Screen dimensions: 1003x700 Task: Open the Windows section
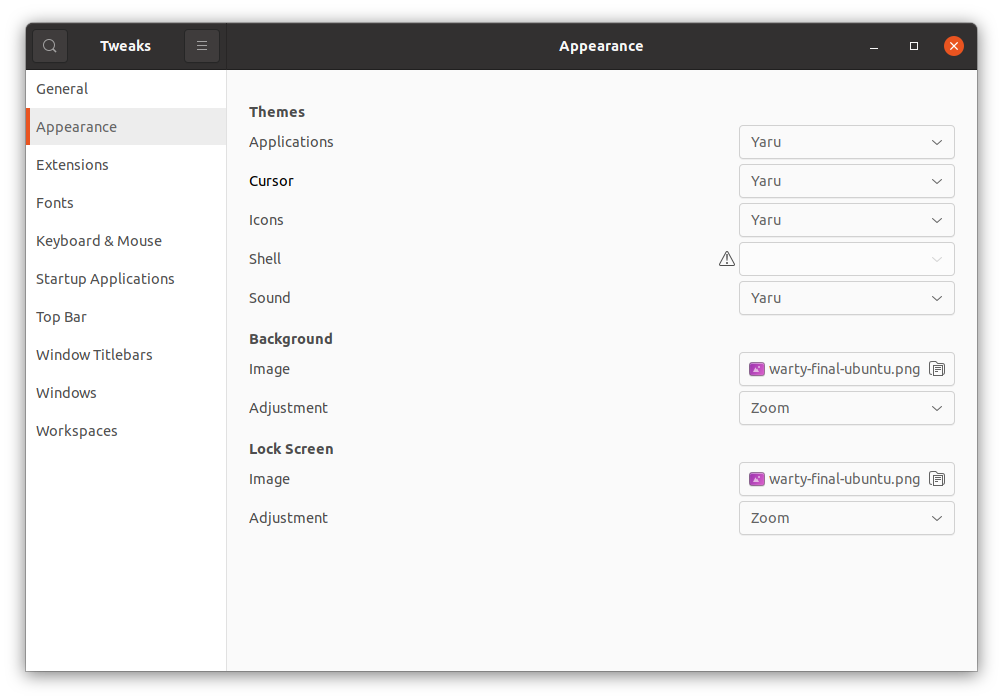(126, 393)
